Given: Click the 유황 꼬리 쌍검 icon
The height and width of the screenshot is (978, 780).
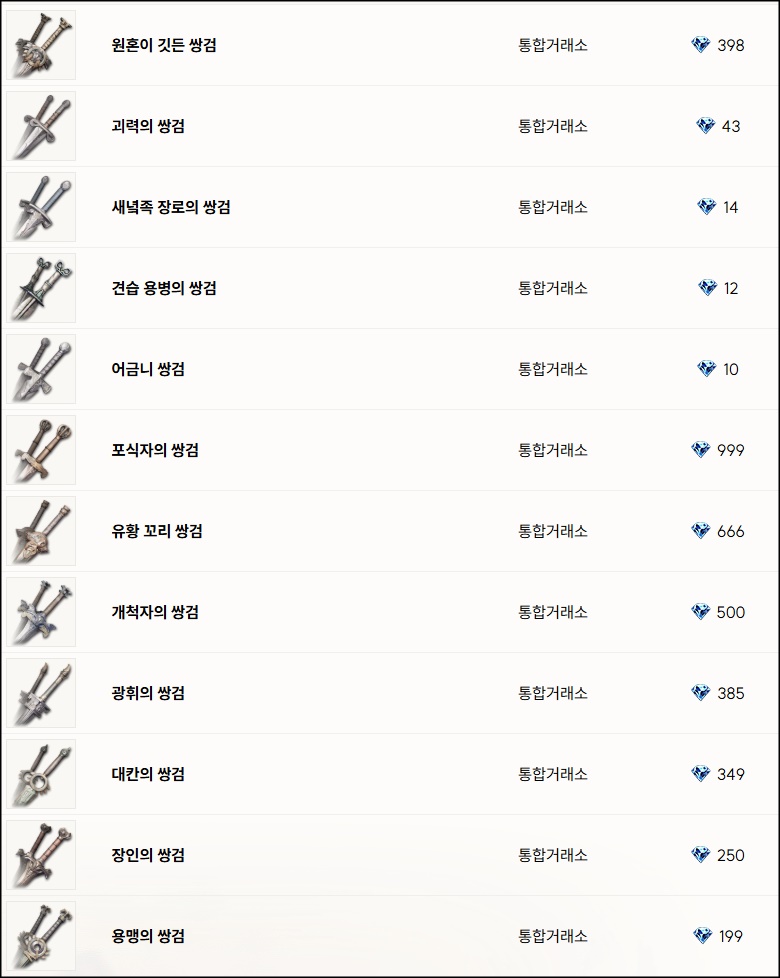Looking at the screenshot, I should click(41, 531).
